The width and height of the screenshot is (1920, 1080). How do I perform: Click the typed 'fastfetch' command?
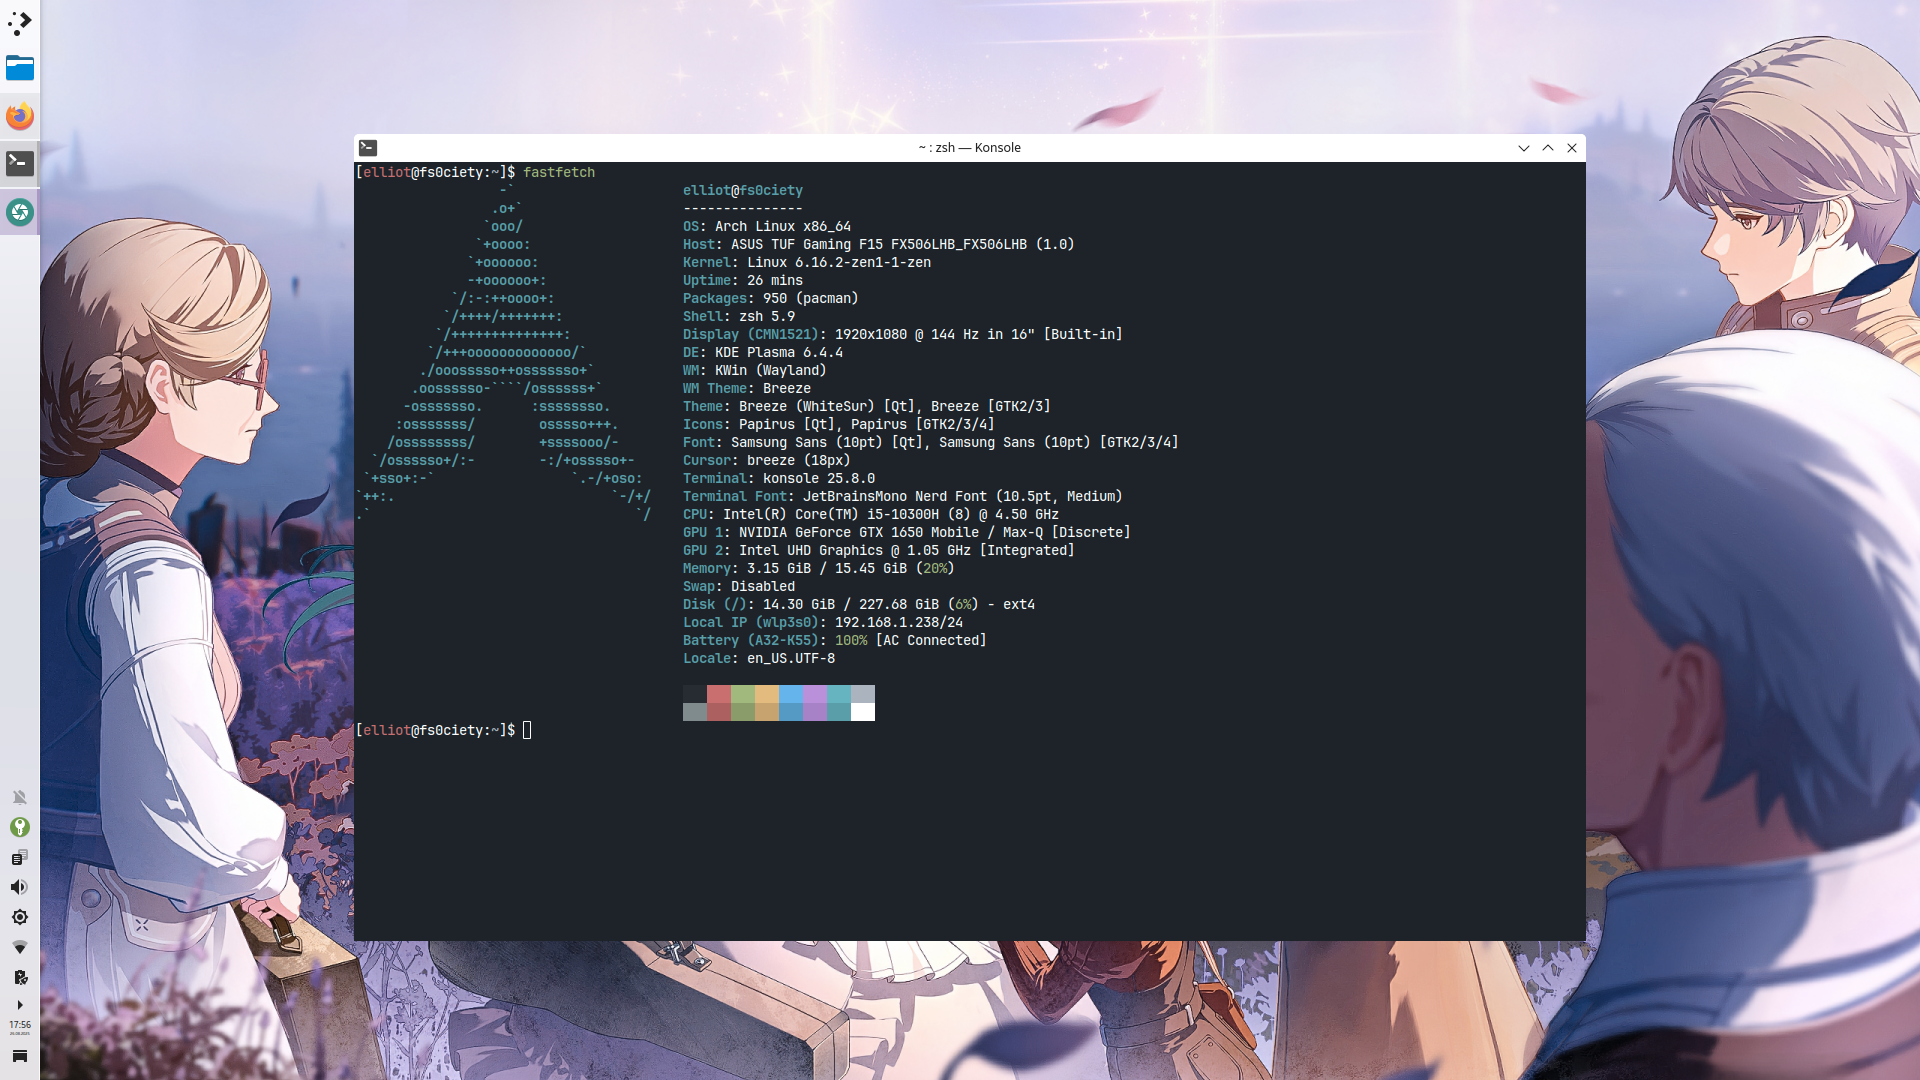pyautogui.click(x=559, y=173)
